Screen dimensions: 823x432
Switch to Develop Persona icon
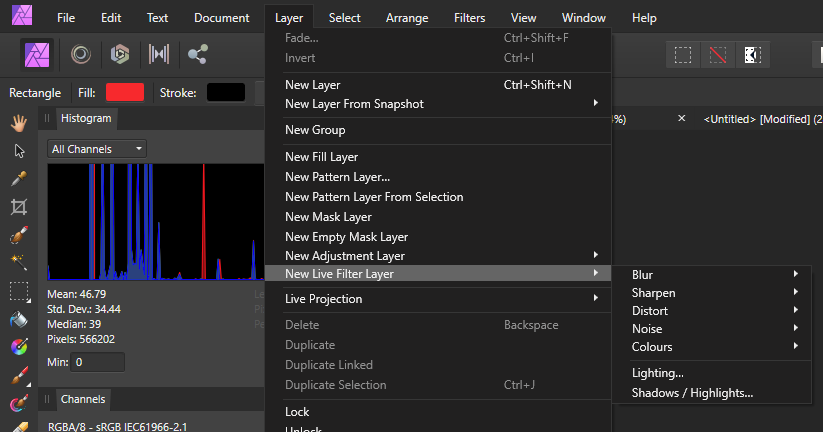[x=120, y=54]
